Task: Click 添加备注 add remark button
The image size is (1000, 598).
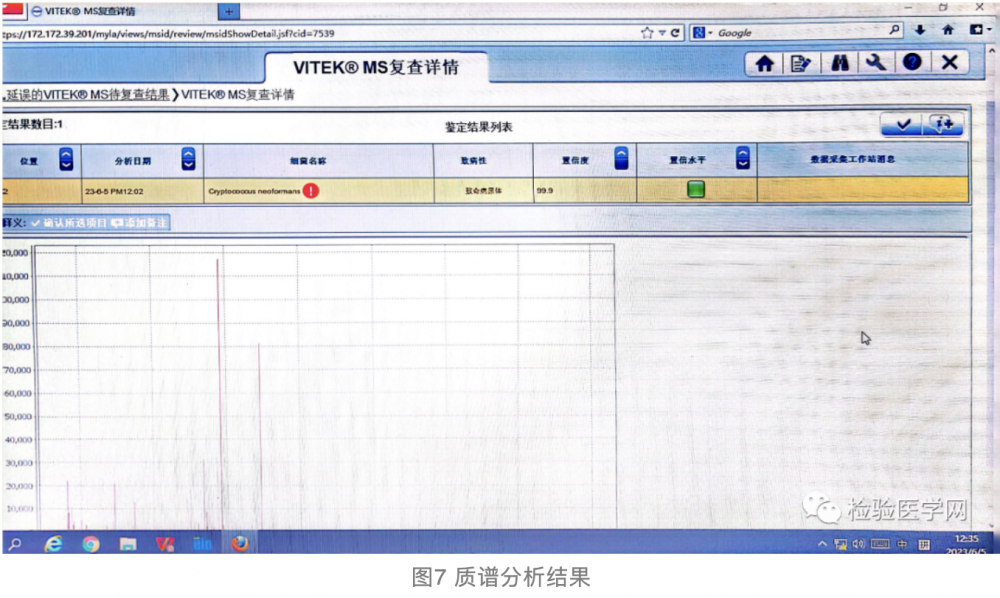Action: (x=139, y=222)
